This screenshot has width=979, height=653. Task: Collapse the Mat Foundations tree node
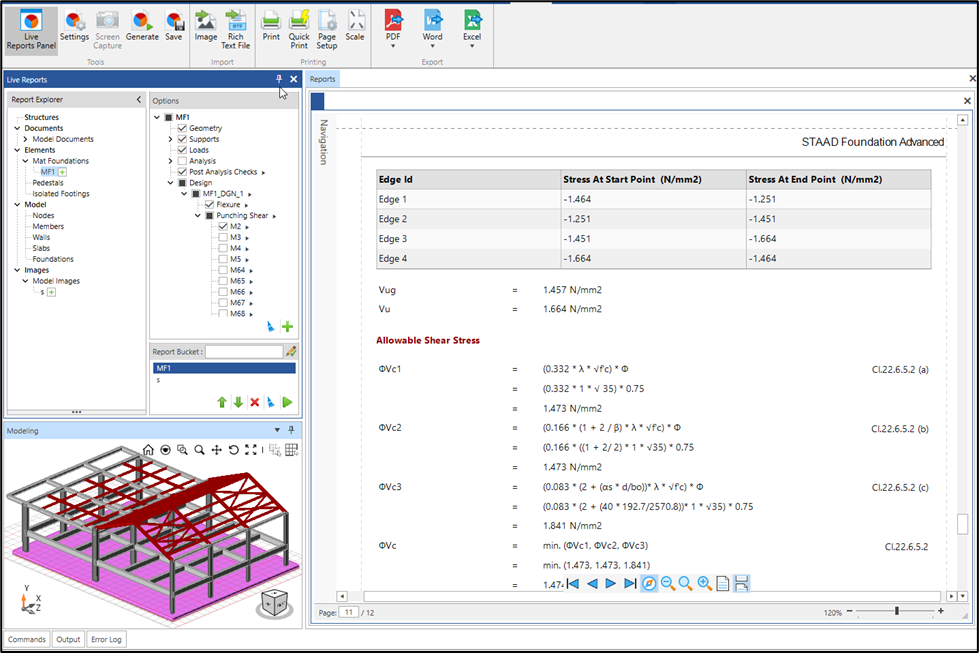tap(26, 161)
